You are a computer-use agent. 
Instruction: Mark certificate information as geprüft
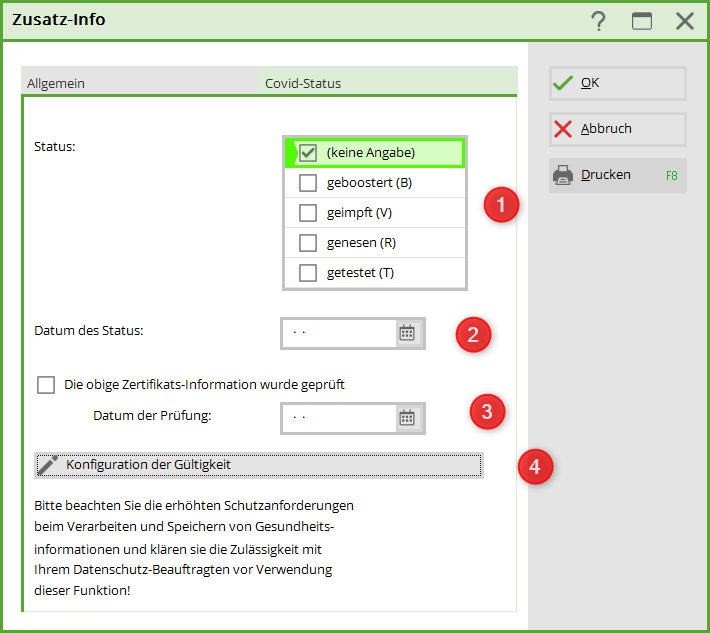(x=46, y=385)
